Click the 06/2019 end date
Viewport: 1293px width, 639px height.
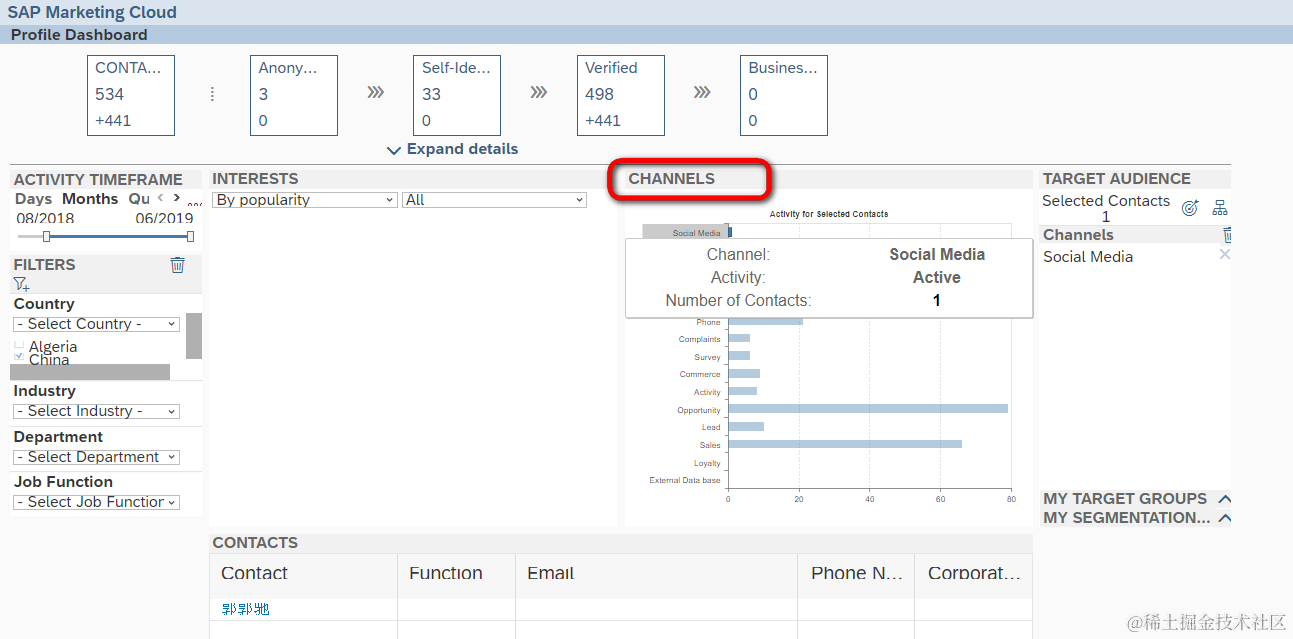(164, 218)
